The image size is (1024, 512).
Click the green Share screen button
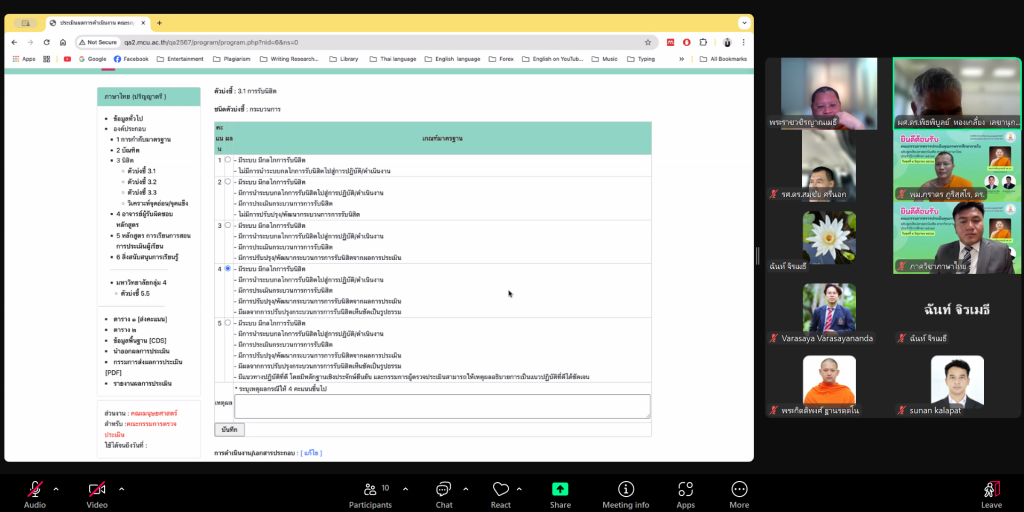[560, 494]
